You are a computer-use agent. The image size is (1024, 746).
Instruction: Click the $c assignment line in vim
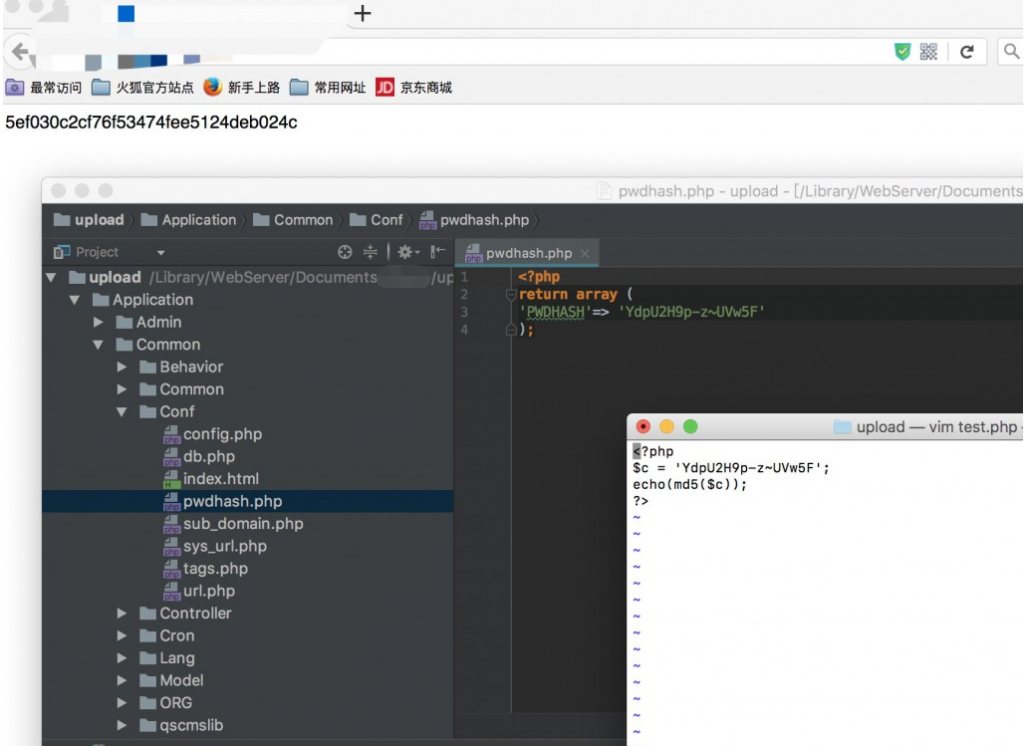[x=731, y=468]
